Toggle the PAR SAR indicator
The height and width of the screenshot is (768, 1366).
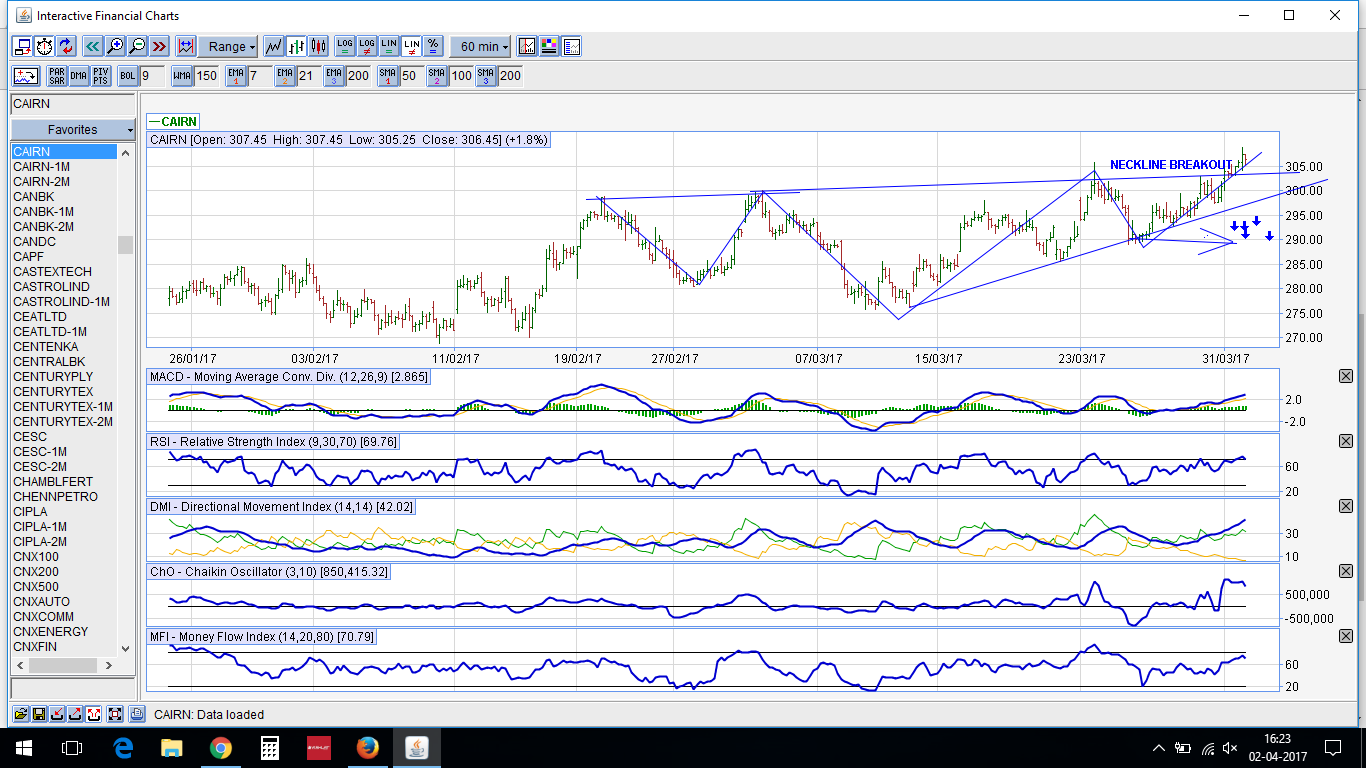[57, 75]
